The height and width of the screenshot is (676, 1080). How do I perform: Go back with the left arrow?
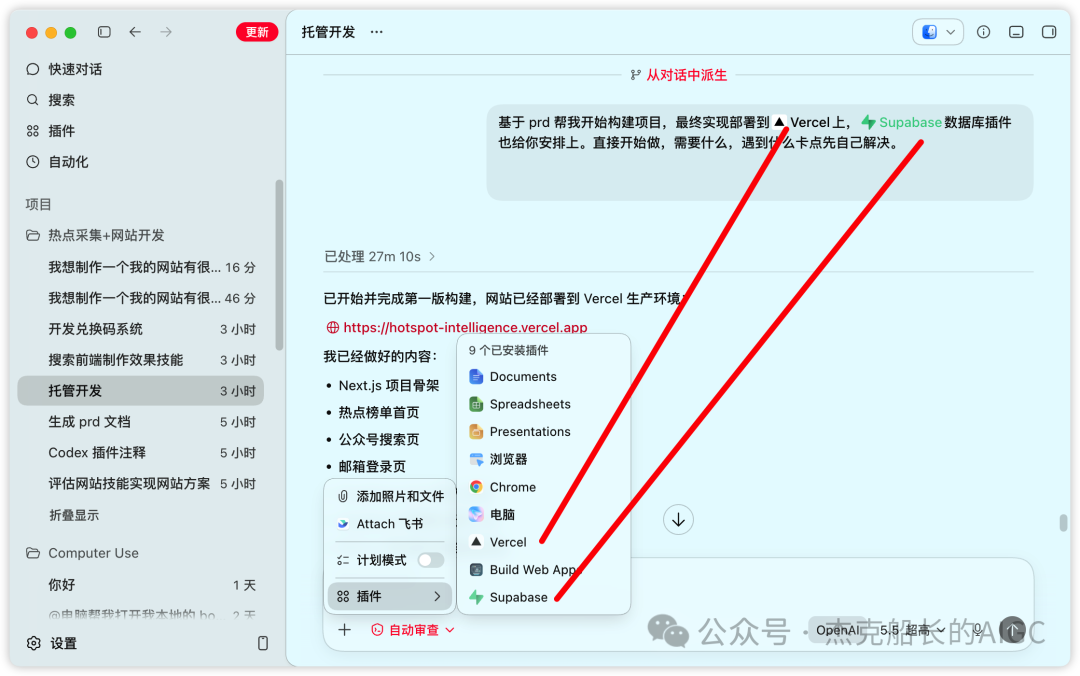click(135, 32)
